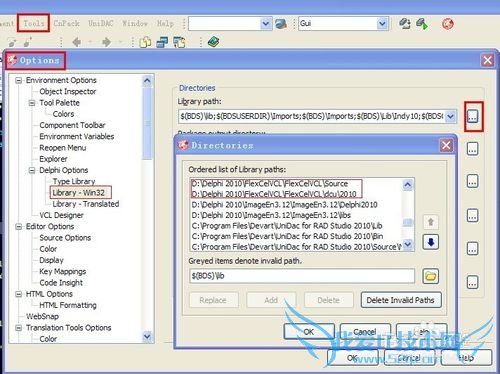Click the $(BDS)\lib path input field
Screen dimensions: 500x374
tap(302, 276)
